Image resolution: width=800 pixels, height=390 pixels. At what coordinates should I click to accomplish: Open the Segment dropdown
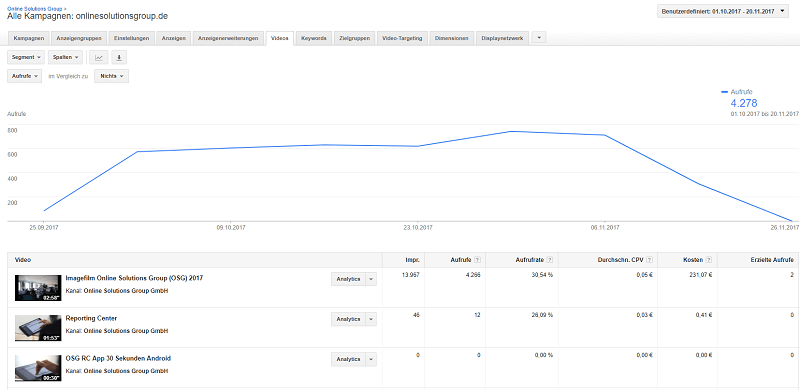tap(26, 57)
